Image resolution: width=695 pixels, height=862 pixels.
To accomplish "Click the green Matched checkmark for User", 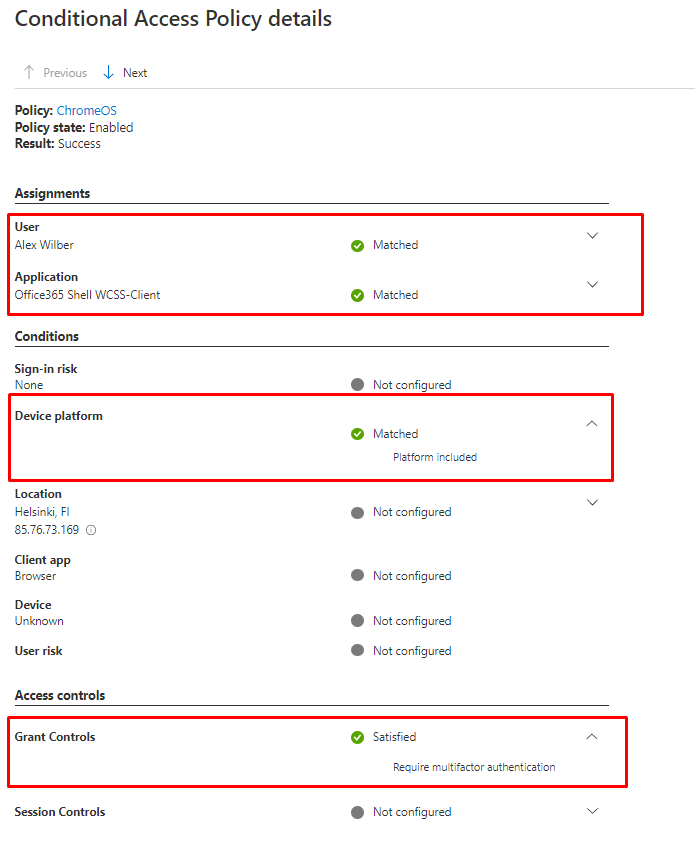I will (x=357, y=245).
